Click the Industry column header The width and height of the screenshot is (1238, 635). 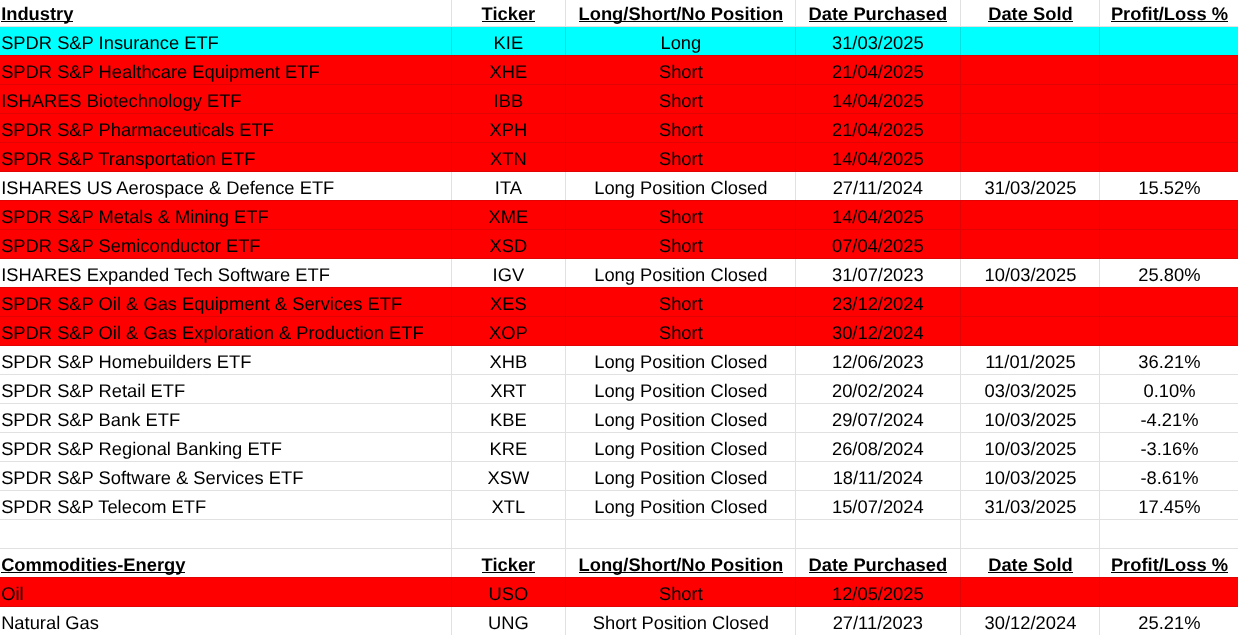[x=37, y=14]
